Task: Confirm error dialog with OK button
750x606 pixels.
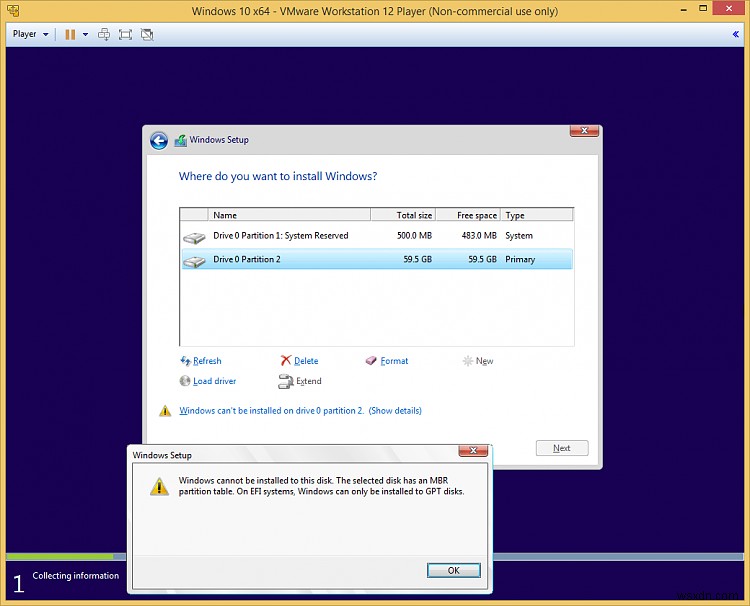Action: pos(453,570)
